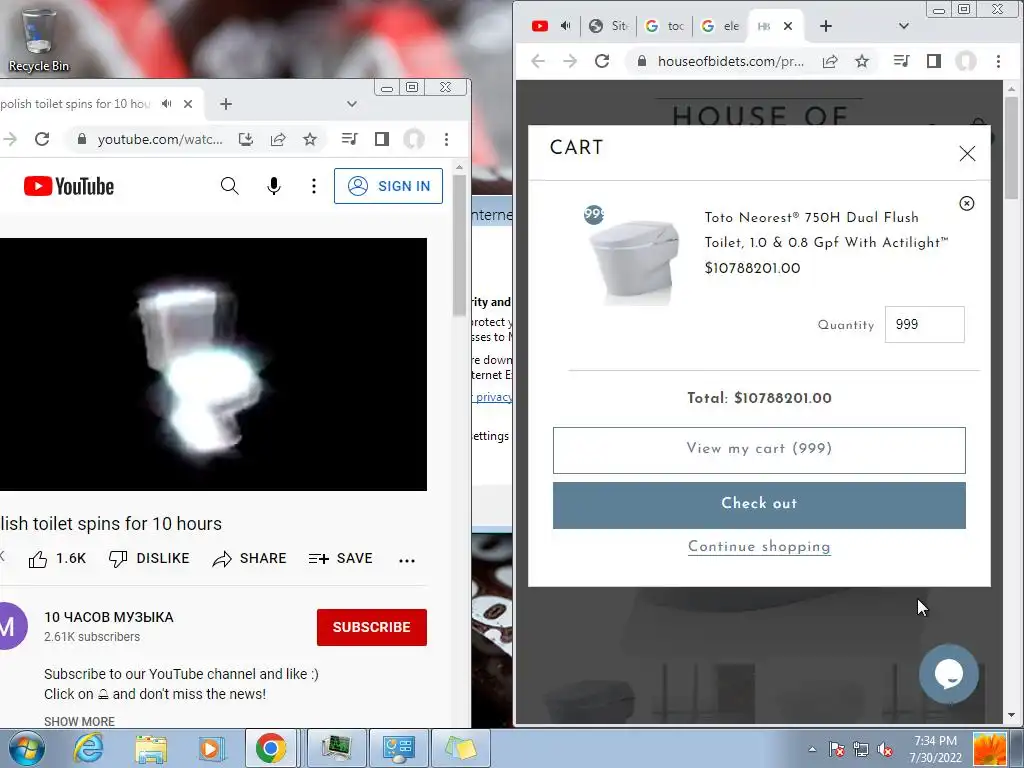Close the polish toilet YouTube tab

pyautogui.click(x=188, y=104)
